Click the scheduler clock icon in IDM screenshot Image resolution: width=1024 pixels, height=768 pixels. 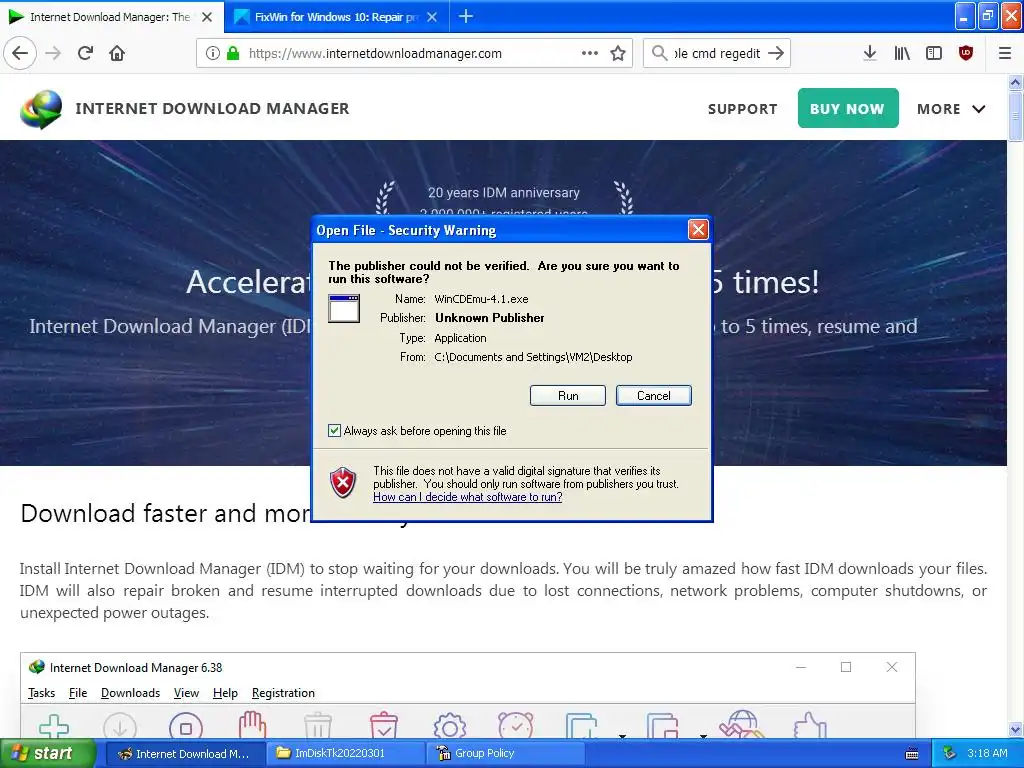click(516, 726)
